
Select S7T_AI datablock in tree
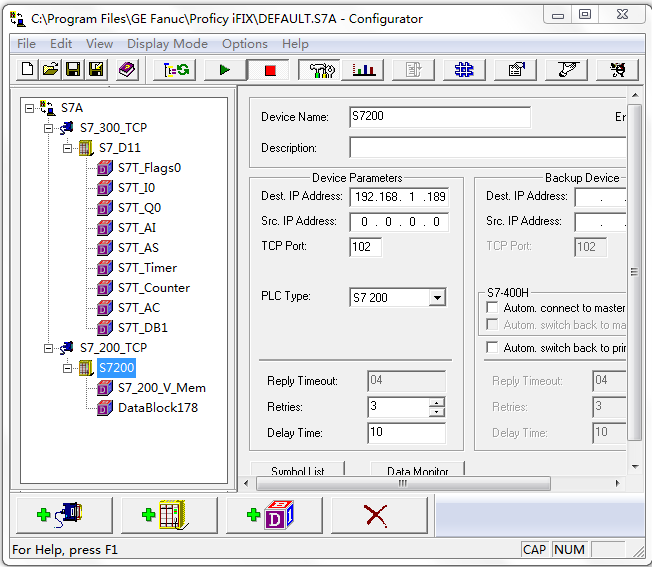137,228
